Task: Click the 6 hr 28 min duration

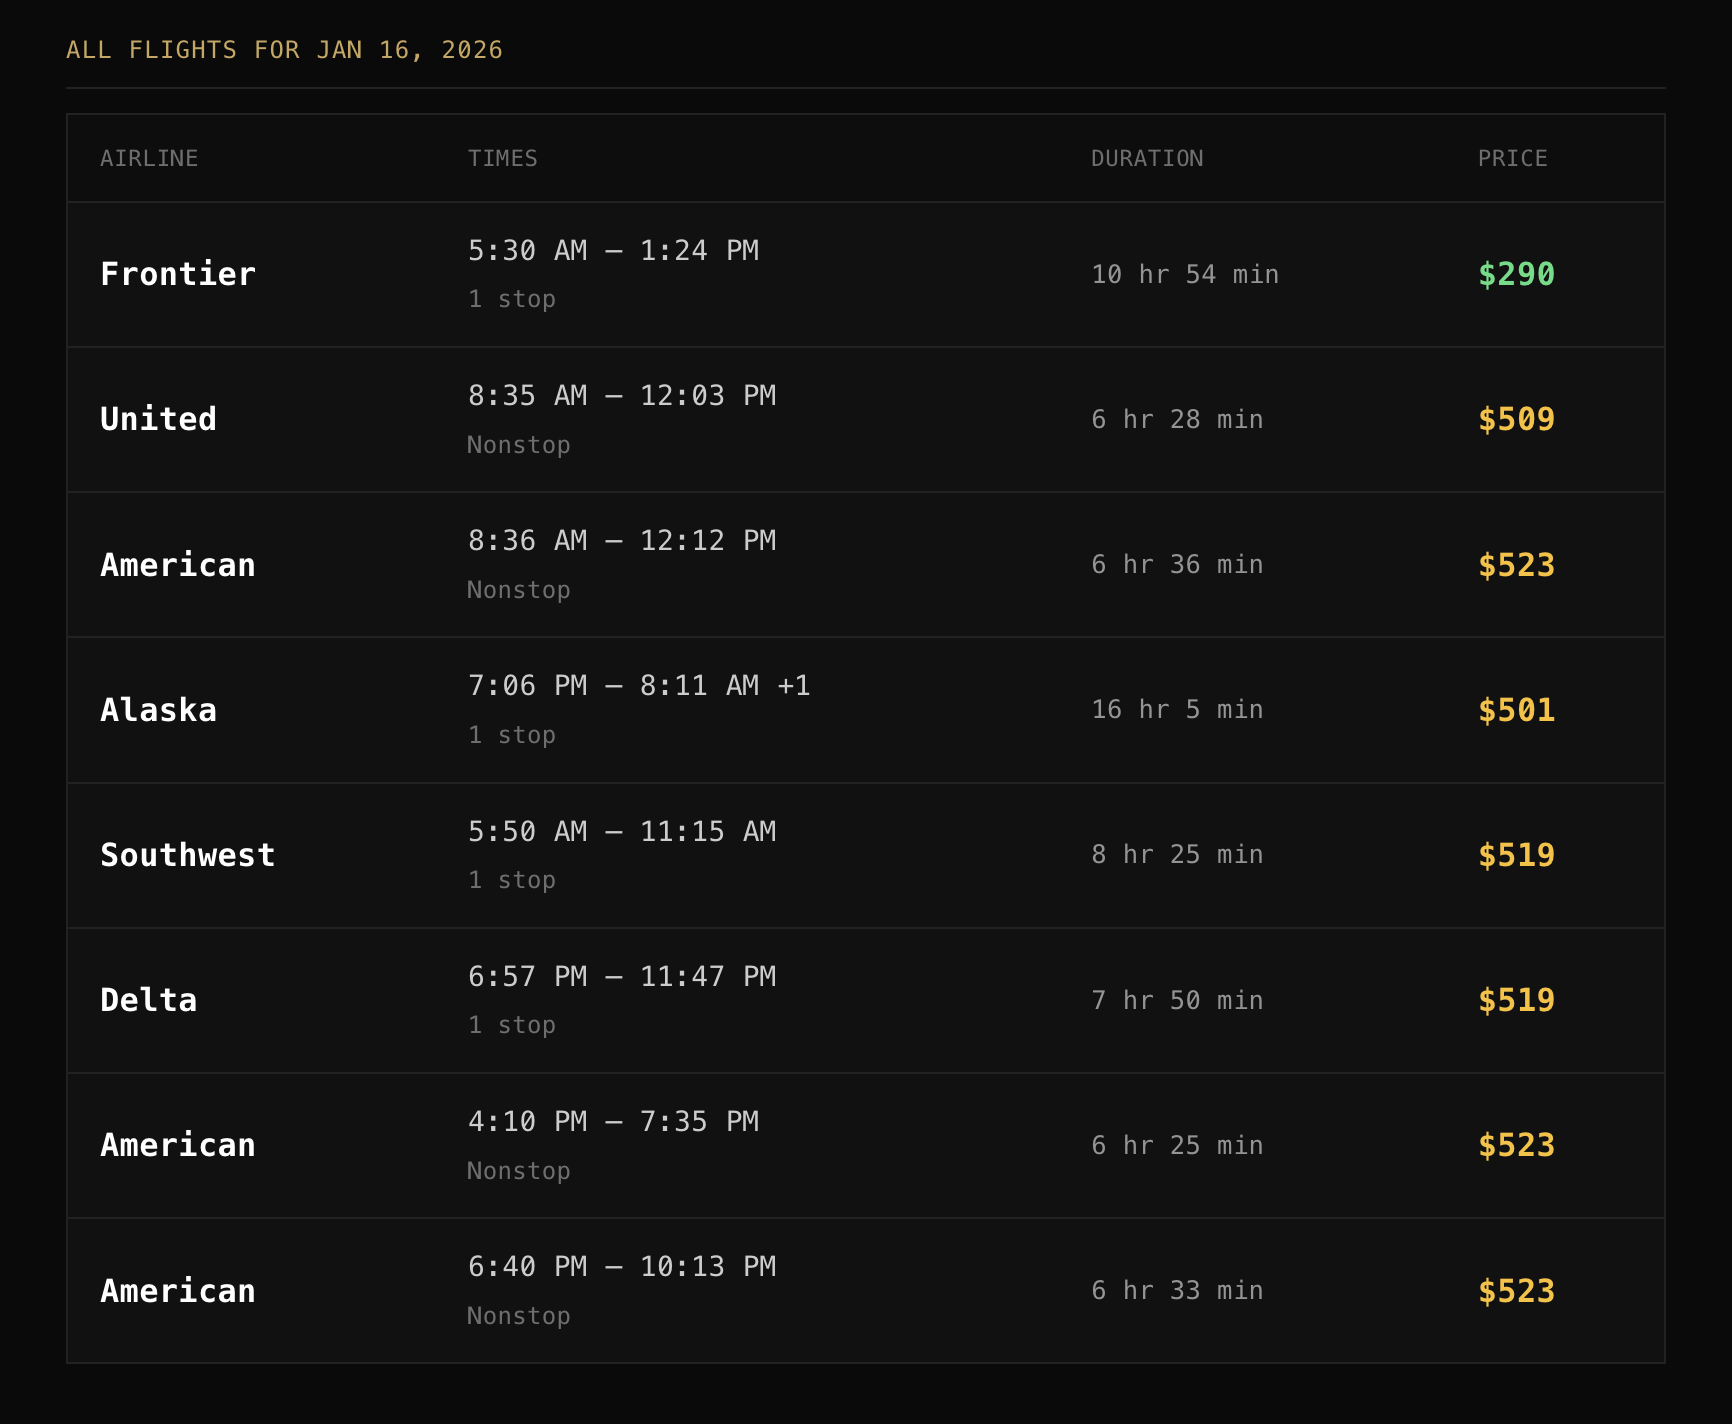Action: point(1176,419)
